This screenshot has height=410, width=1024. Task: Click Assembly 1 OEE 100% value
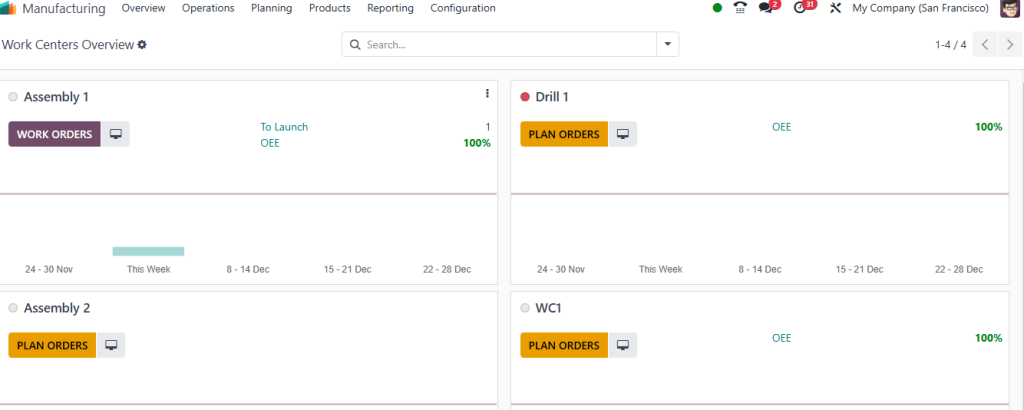click(477, 143)
